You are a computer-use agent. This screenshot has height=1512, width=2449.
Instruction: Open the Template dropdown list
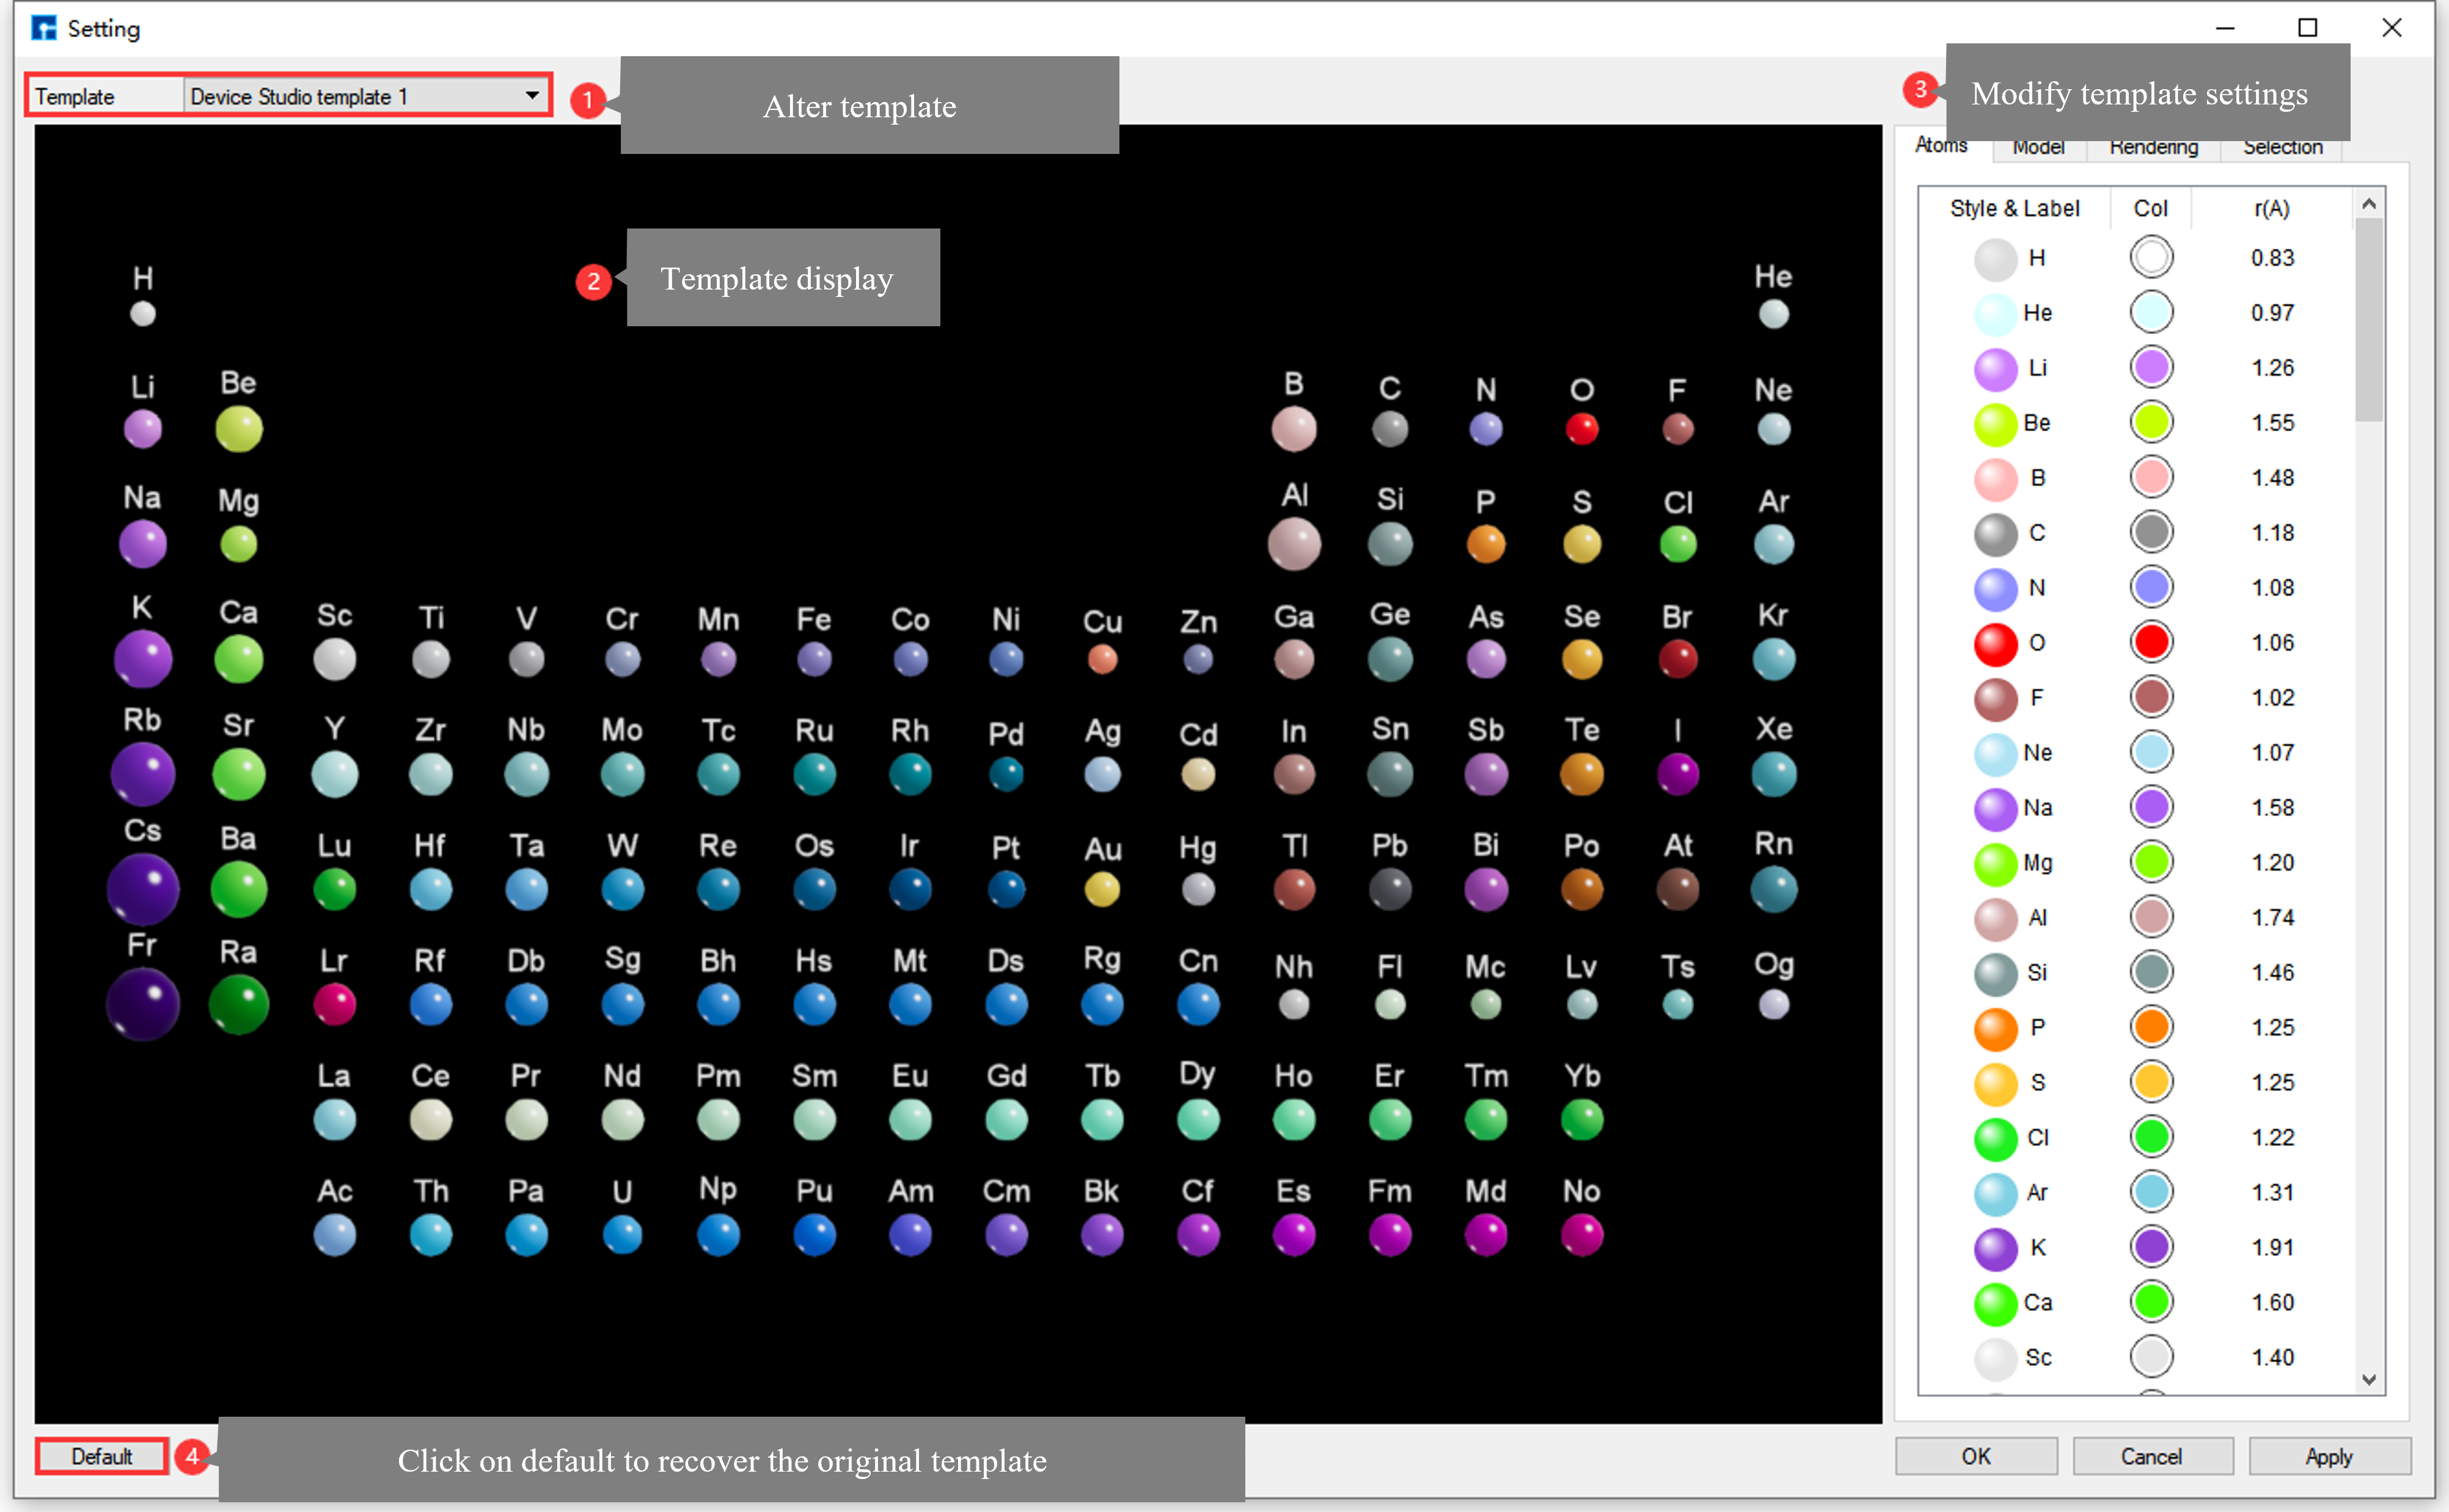pos(365,96)
